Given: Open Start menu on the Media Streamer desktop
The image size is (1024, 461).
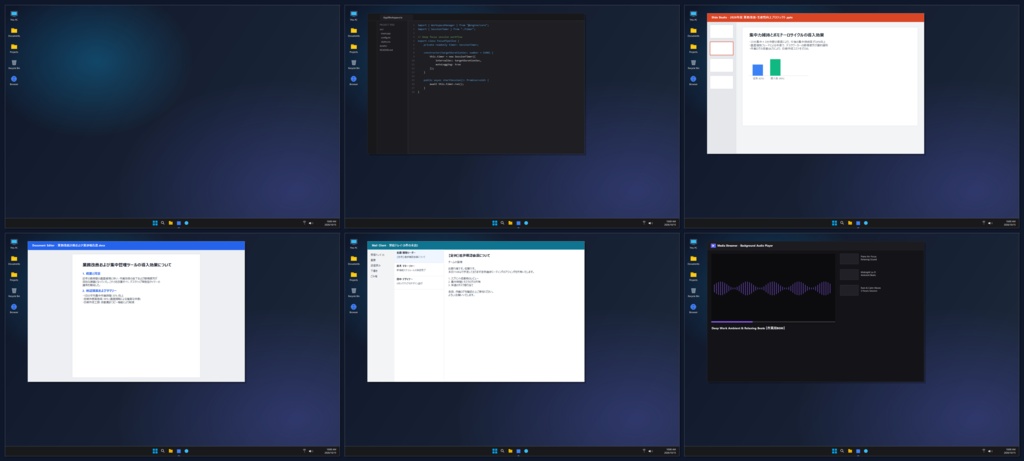Looking at the screenshot, I should (x=834, y=451).
